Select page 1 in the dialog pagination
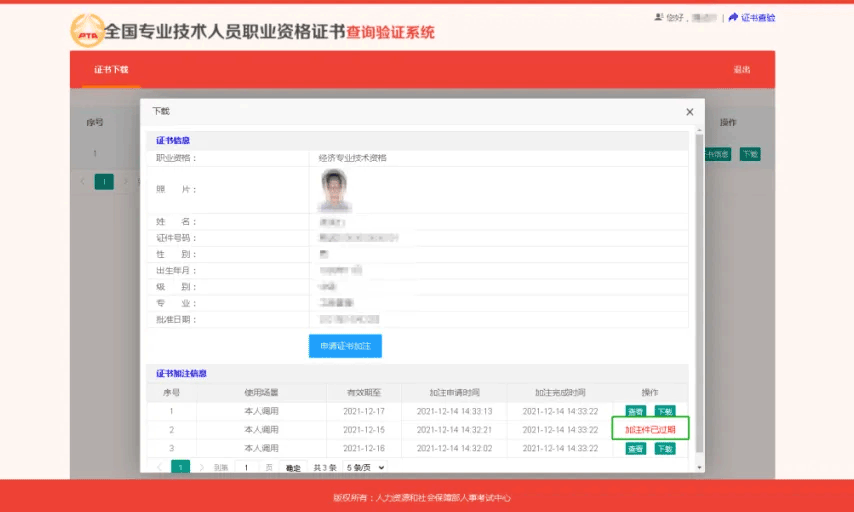The height and width of the screenshot is (512, 854). pyautogui.click(x=180, y=467)
